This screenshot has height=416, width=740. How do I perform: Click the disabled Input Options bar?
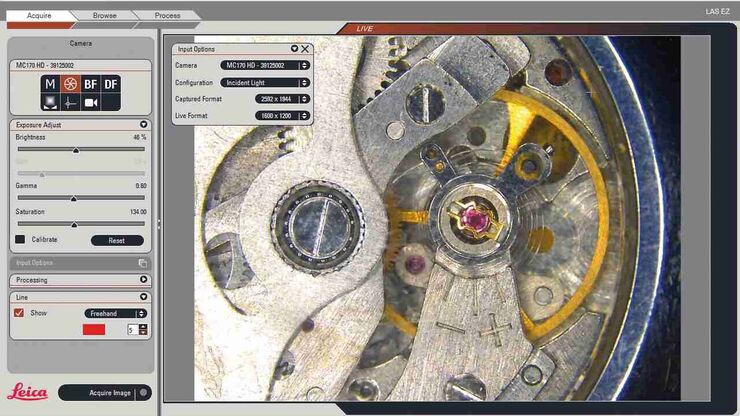click(80, 263)
